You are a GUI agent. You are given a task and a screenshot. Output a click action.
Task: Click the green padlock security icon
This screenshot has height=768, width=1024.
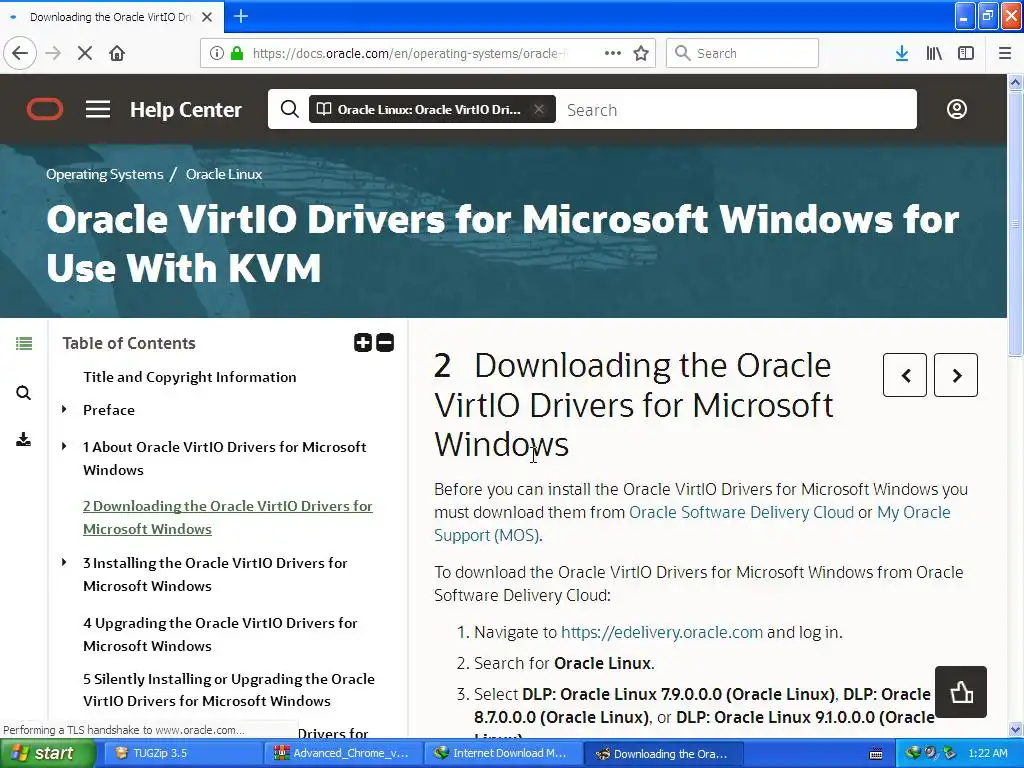pyautogui.click(x=237, y=54)
